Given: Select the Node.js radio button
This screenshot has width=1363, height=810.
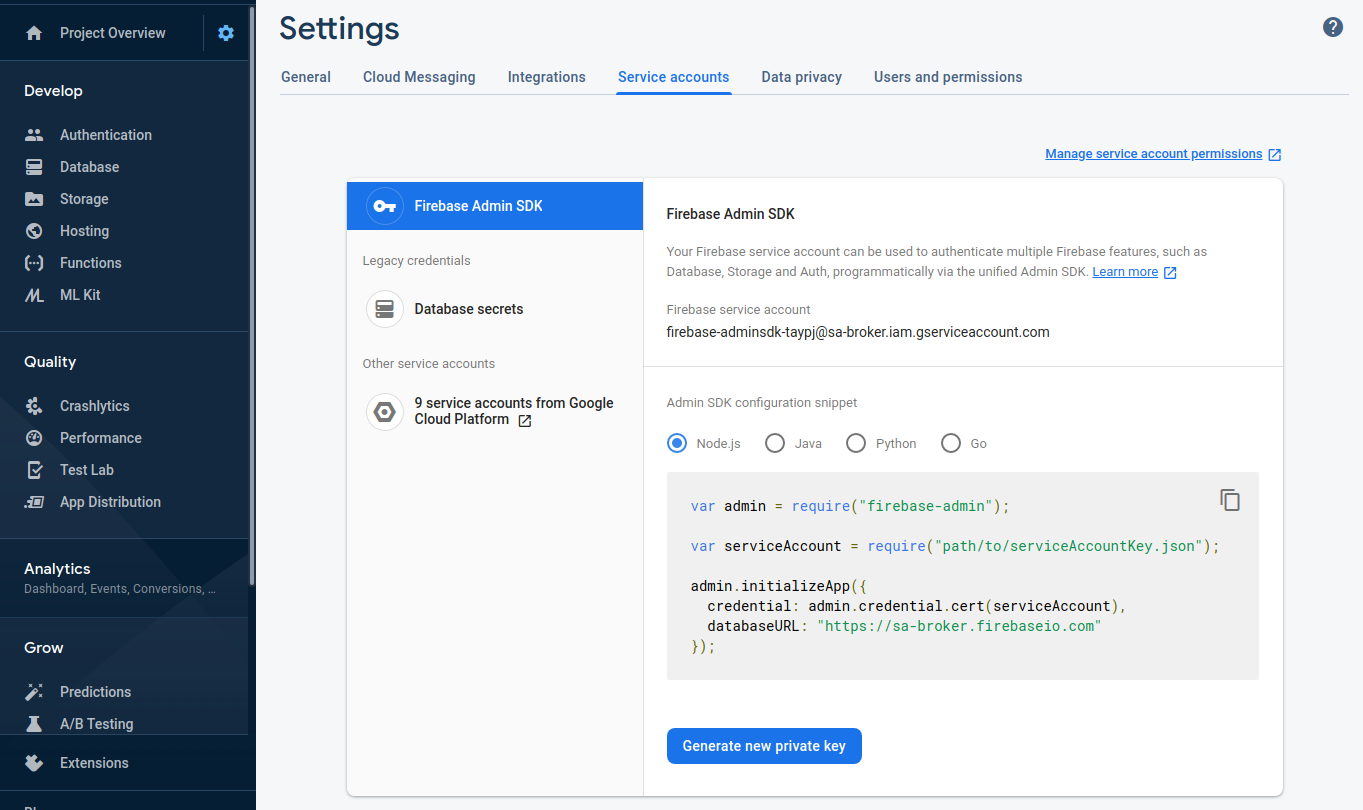Looking at the screenshot, I should point(678,443).
